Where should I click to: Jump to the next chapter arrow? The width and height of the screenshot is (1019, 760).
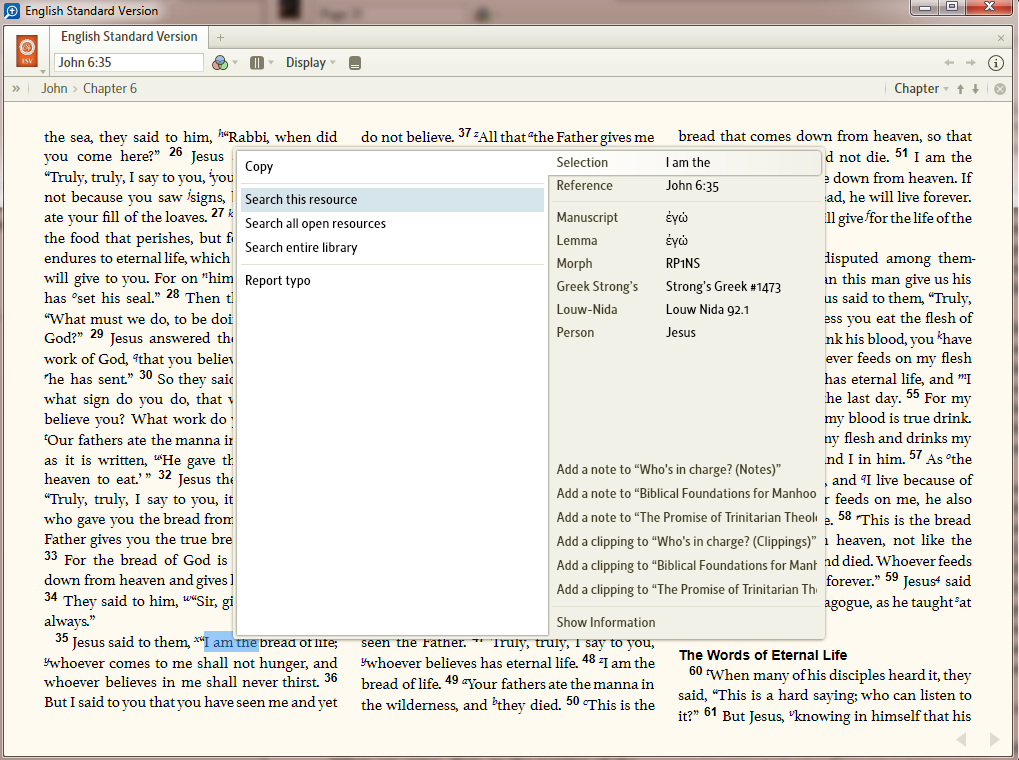975,89
